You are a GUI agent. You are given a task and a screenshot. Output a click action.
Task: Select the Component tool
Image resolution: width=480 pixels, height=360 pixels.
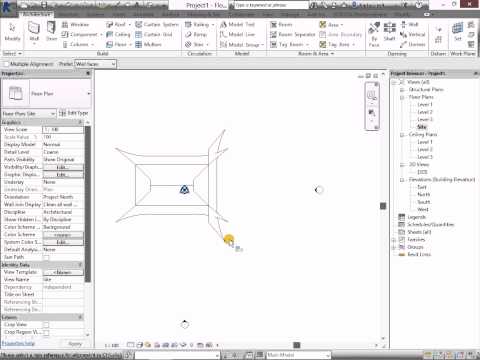click(80, 34)
